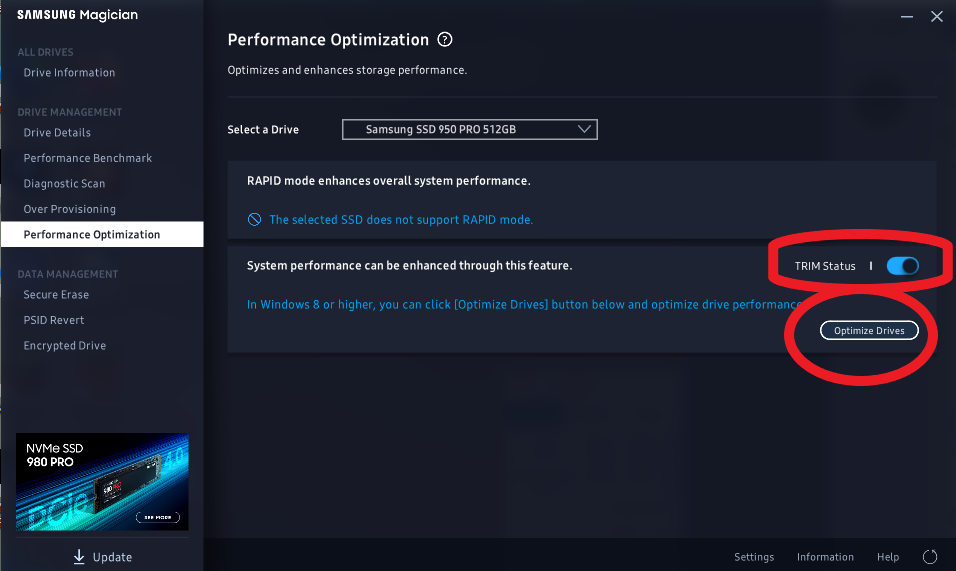Screen dimensions: 956x571
Task: Click the 'In Windows 8 or higher' instruction text
Action: pos(524,304)
